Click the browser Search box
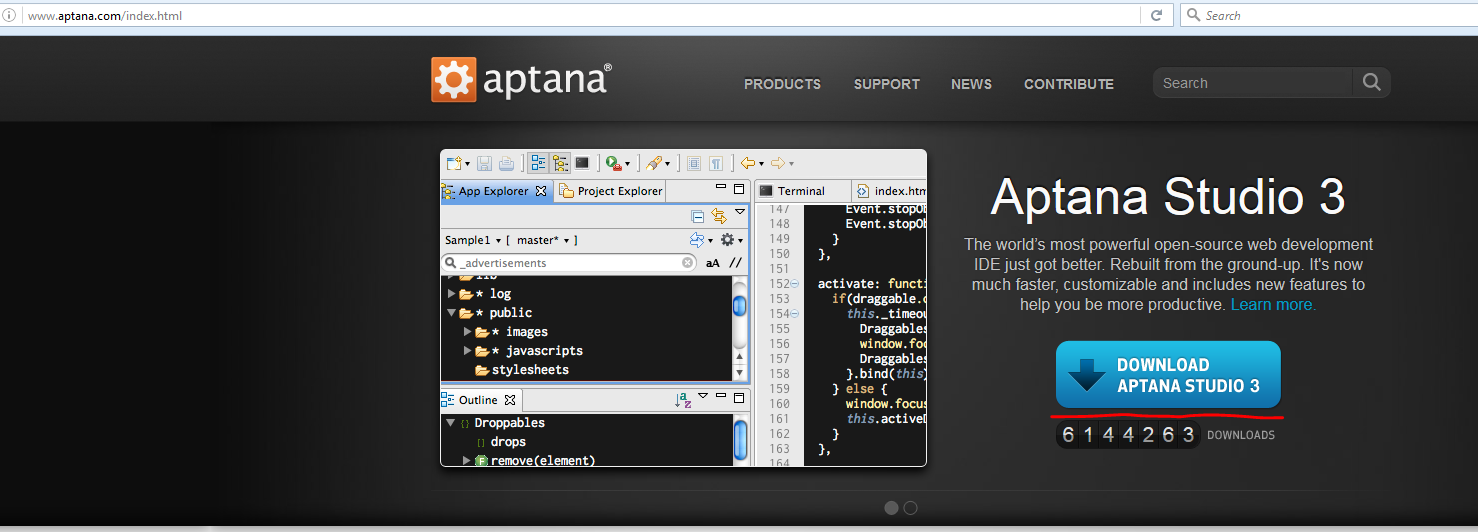Viewport: 1478px width, 532px height. tap(1328, 16)
